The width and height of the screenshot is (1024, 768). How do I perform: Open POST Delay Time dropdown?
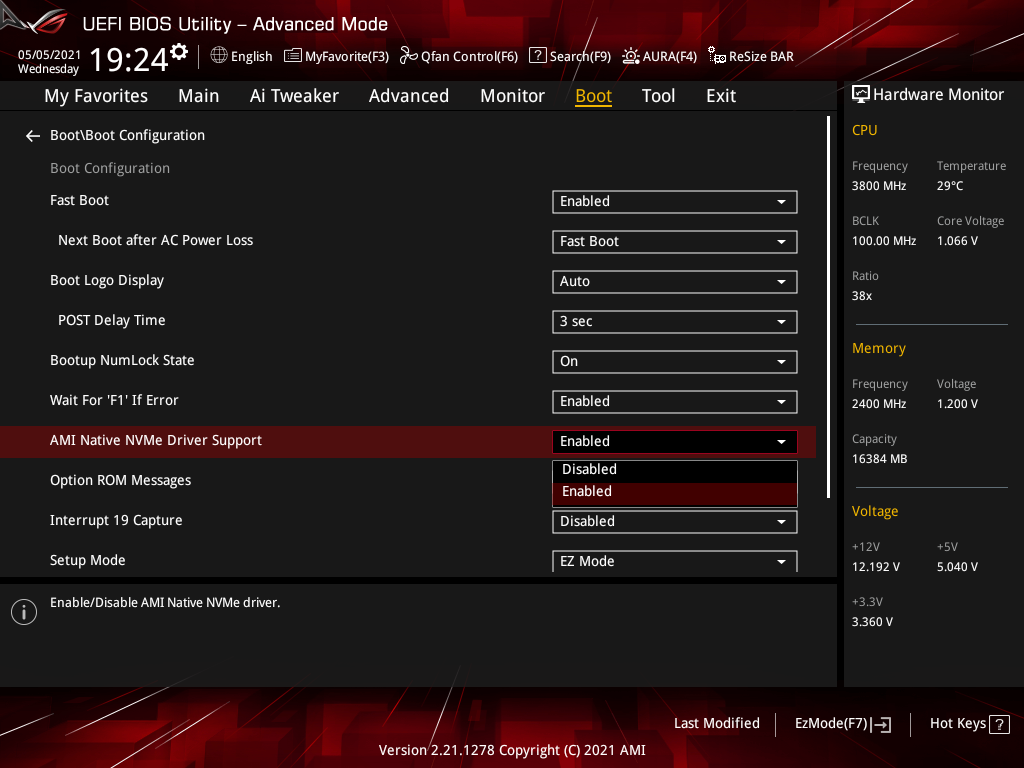click(x=675, y=321)
